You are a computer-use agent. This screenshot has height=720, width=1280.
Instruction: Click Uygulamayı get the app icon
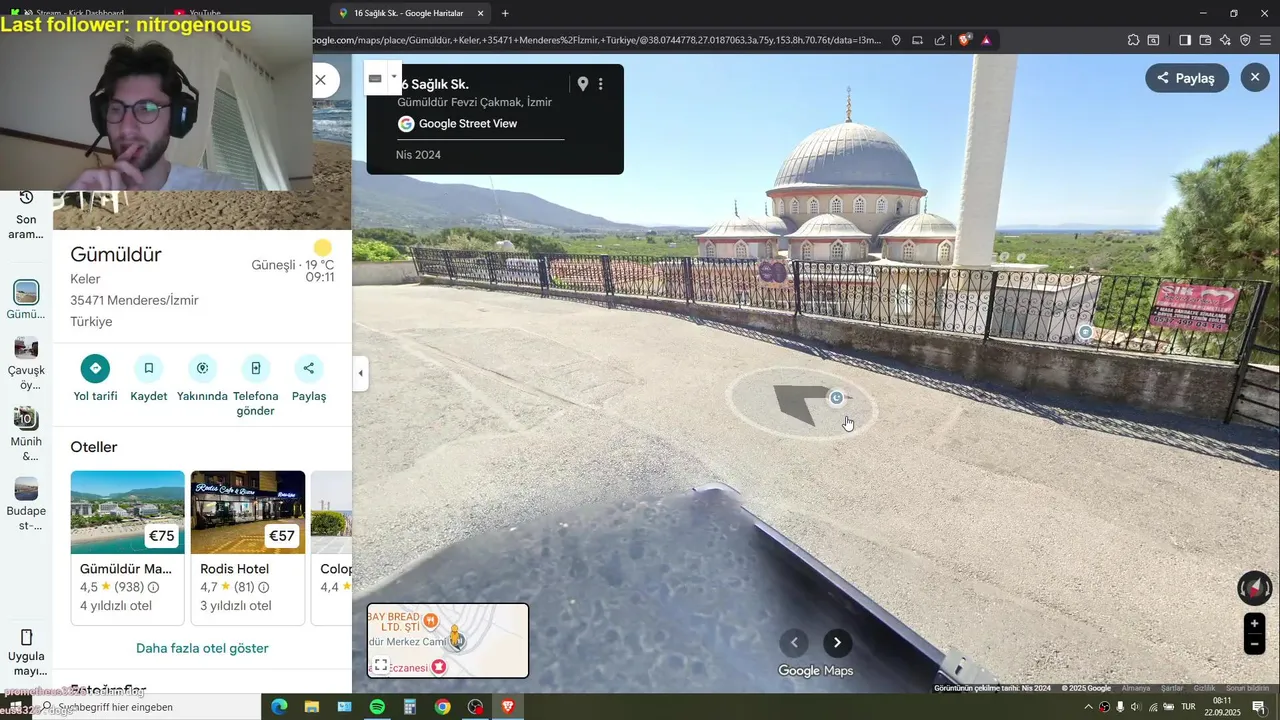tap(26, 652)
